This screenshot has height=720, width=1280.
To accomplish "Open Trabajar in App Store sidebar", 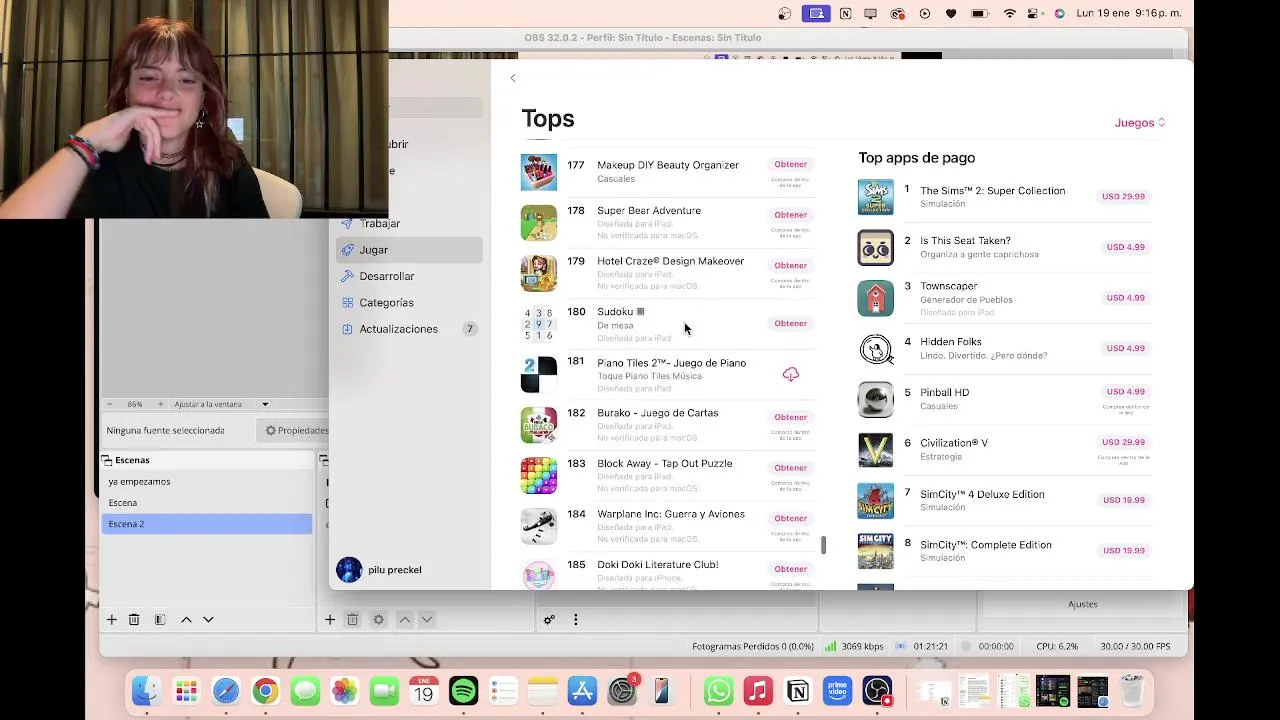I will 409,223.
